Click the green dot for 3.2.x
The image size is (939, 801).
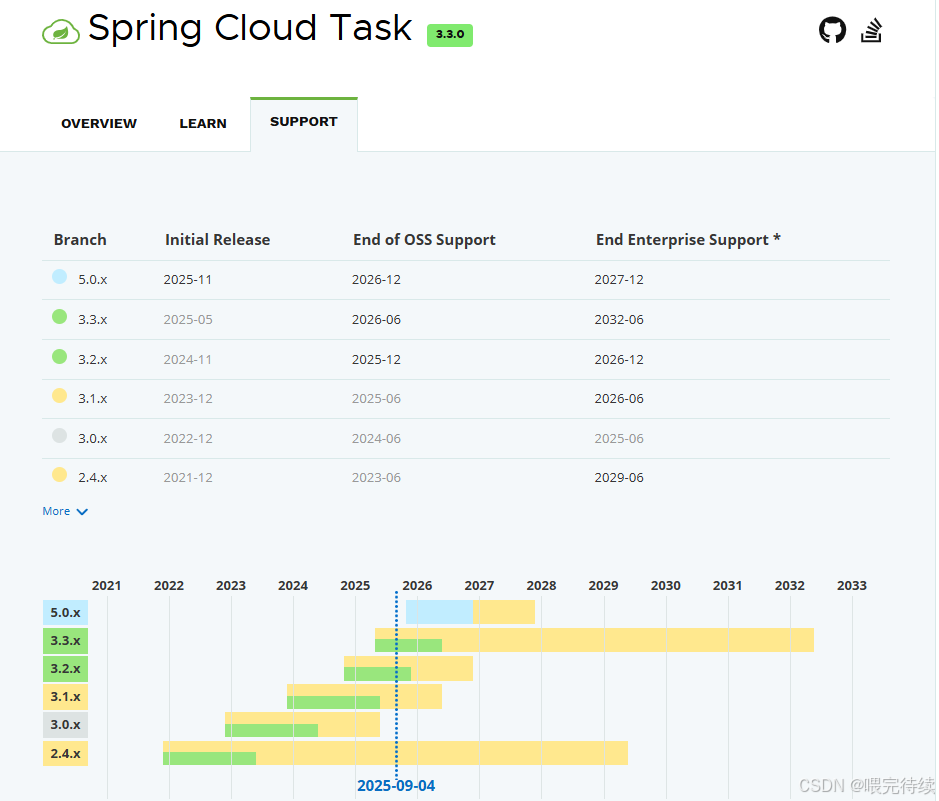[59, 357]
